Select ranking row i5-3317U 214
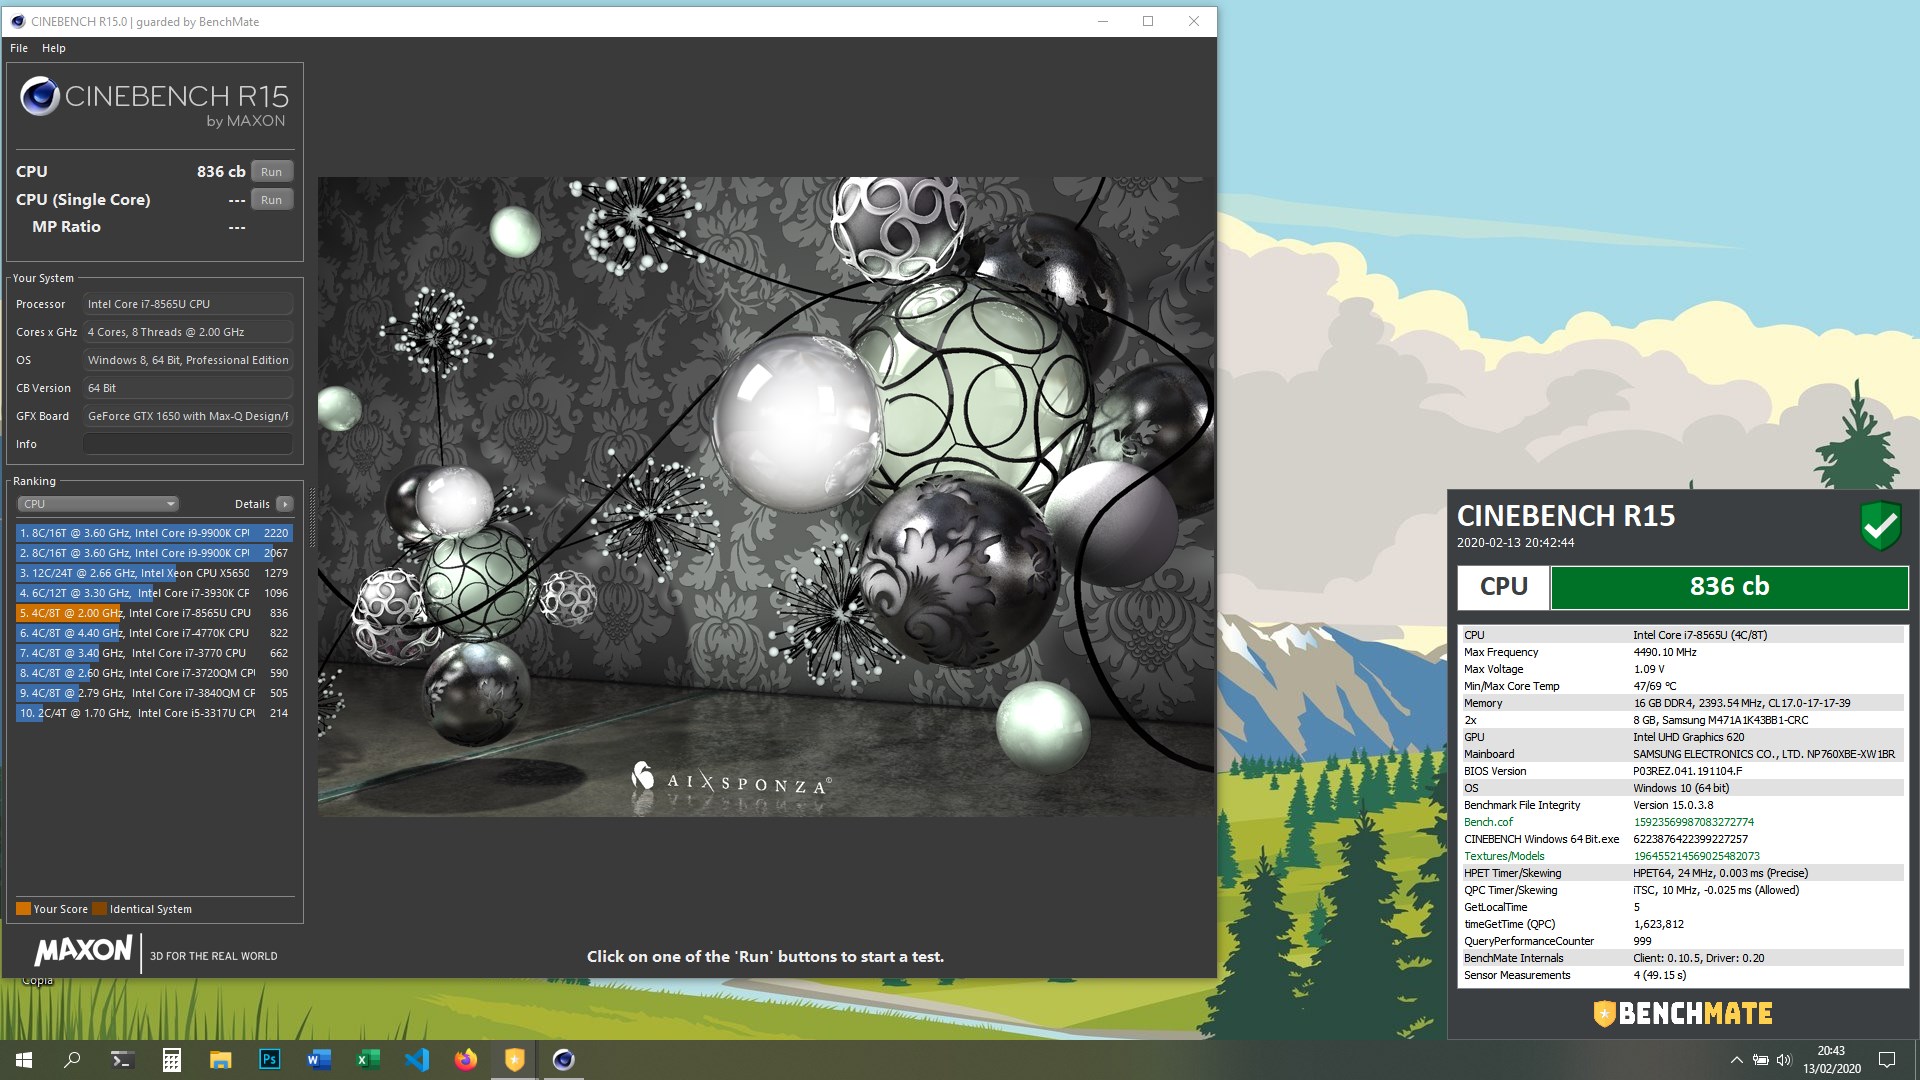The width and height of the screenshot is (1920, 1080). 154,713
